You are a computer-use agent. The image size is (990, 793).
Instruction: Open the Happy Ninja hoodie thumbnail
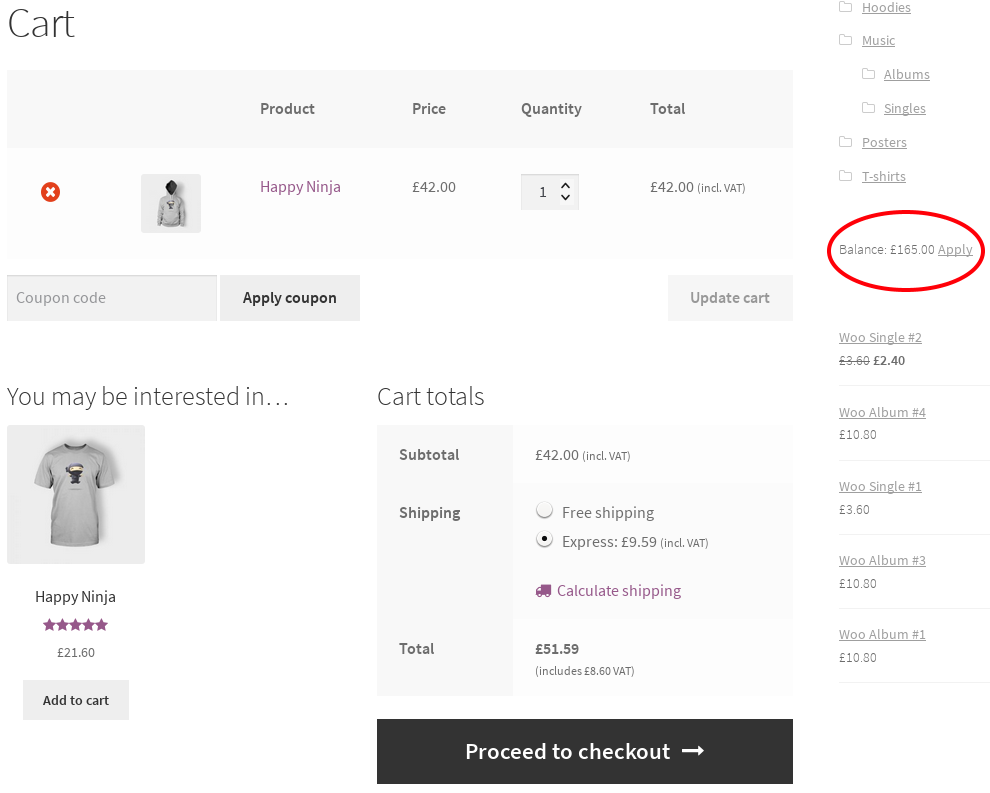click(x=170, y=203)
